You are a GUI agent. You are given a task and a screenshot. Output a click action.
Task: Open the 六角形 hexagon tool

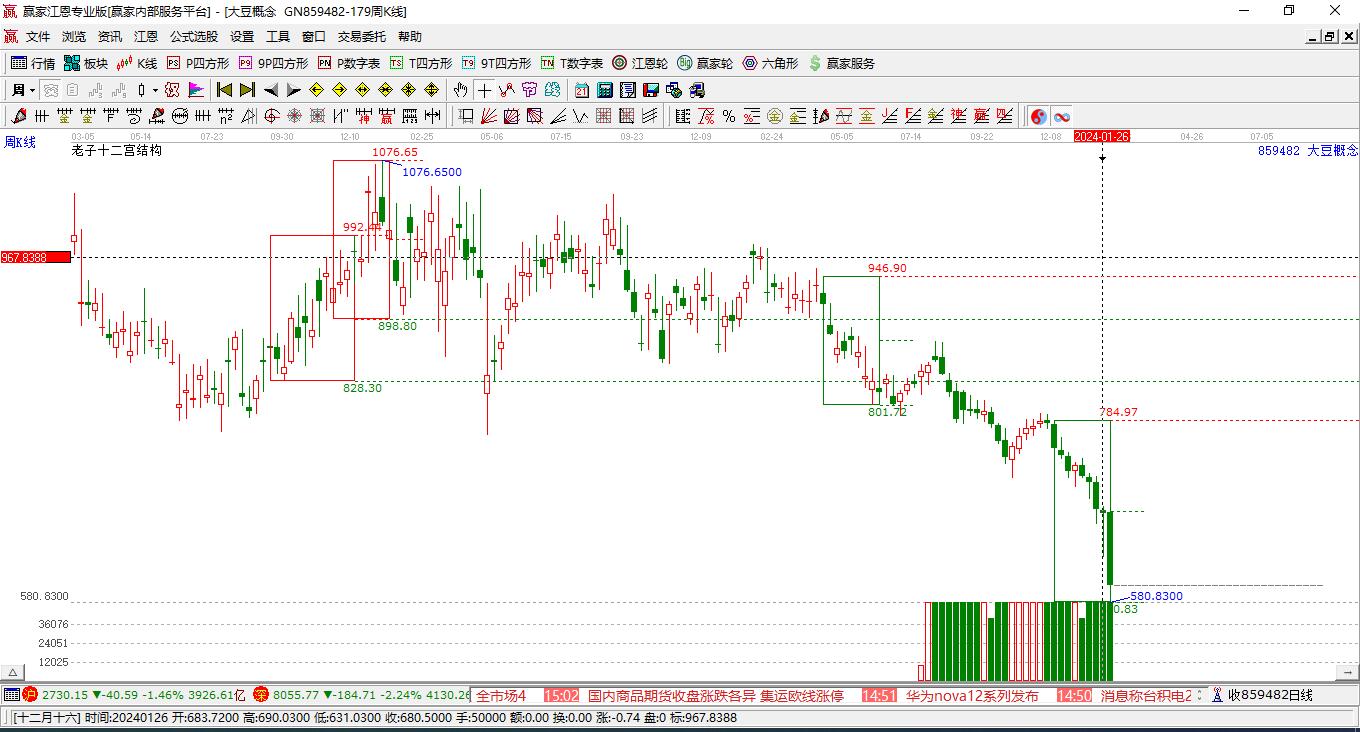(770, 63)
